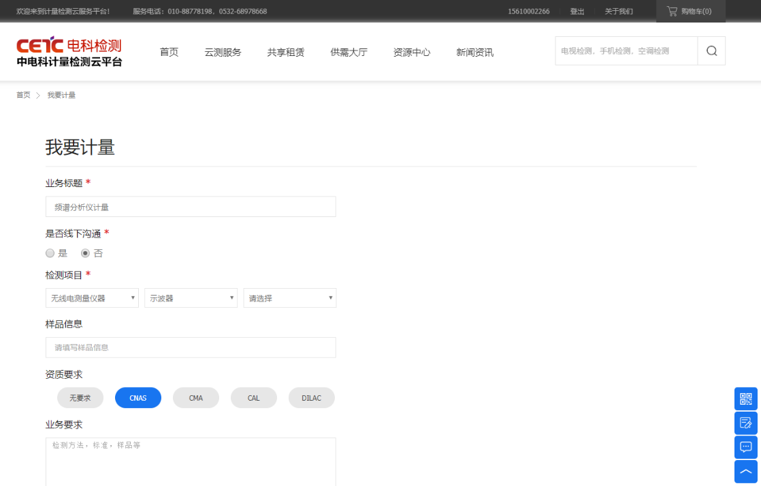Select 是 for offline communication
761x486 pixels.
pos(50,253)
